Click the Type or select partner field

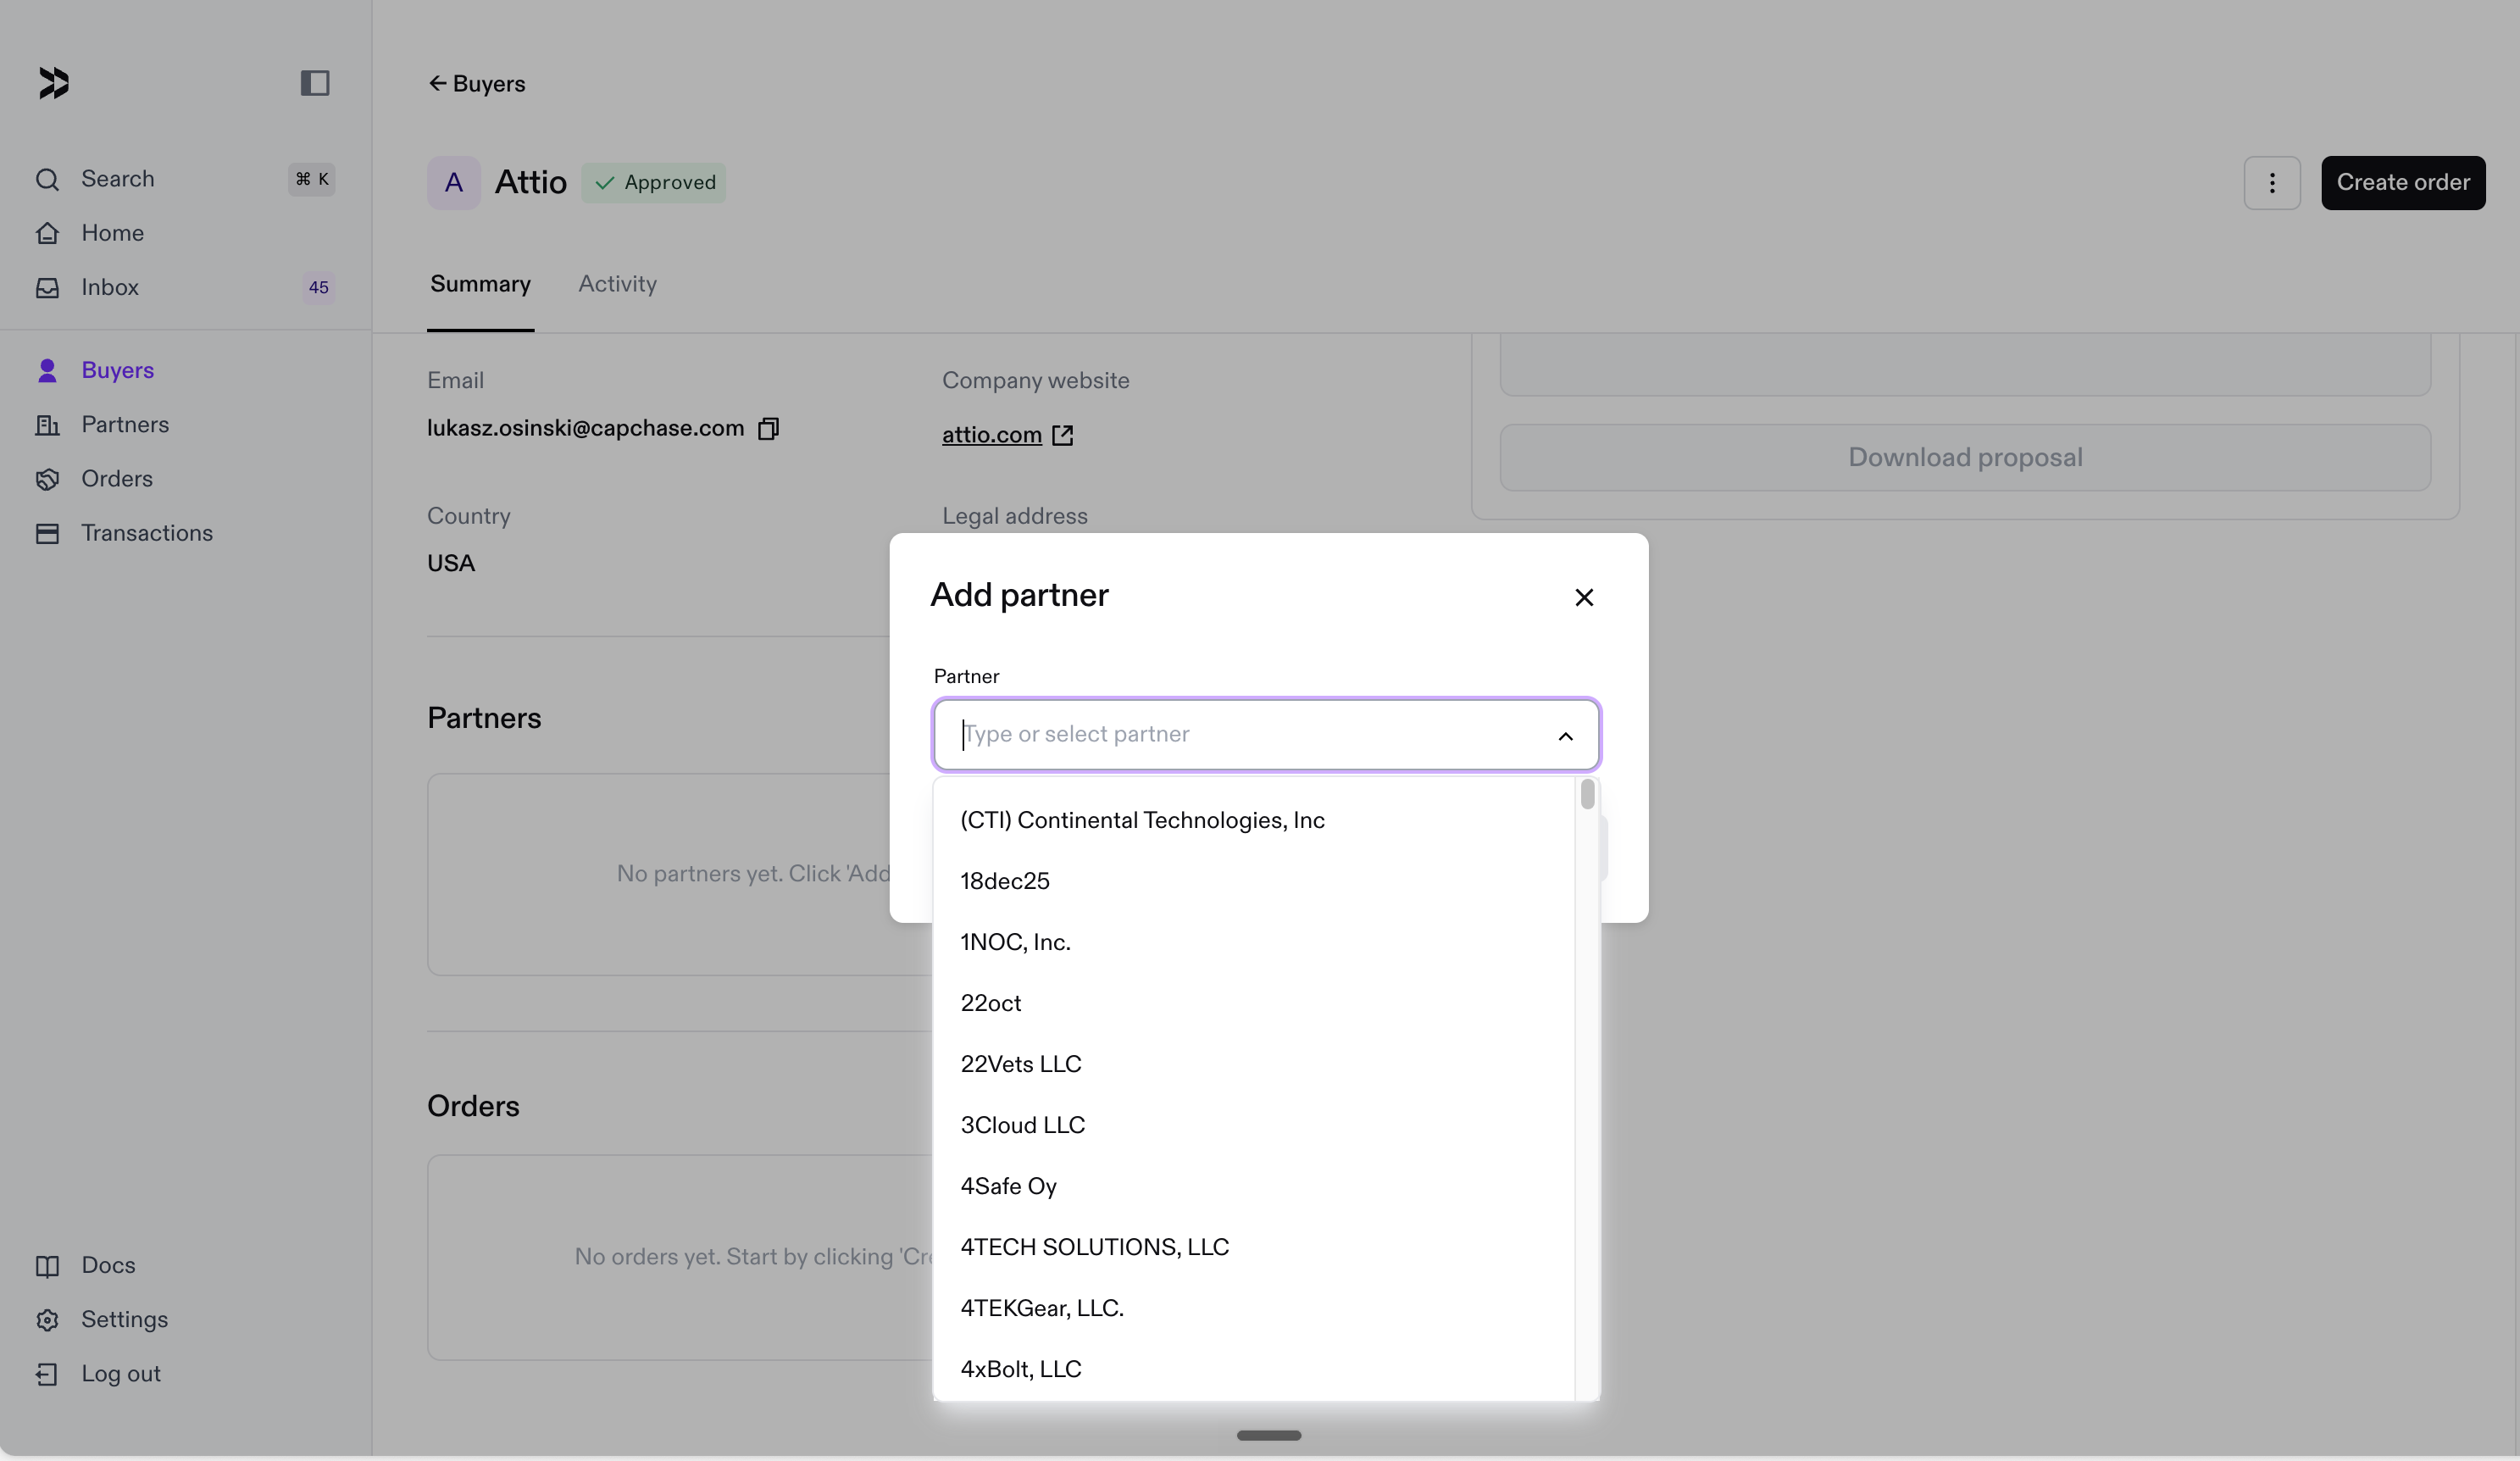(1266, 734)
